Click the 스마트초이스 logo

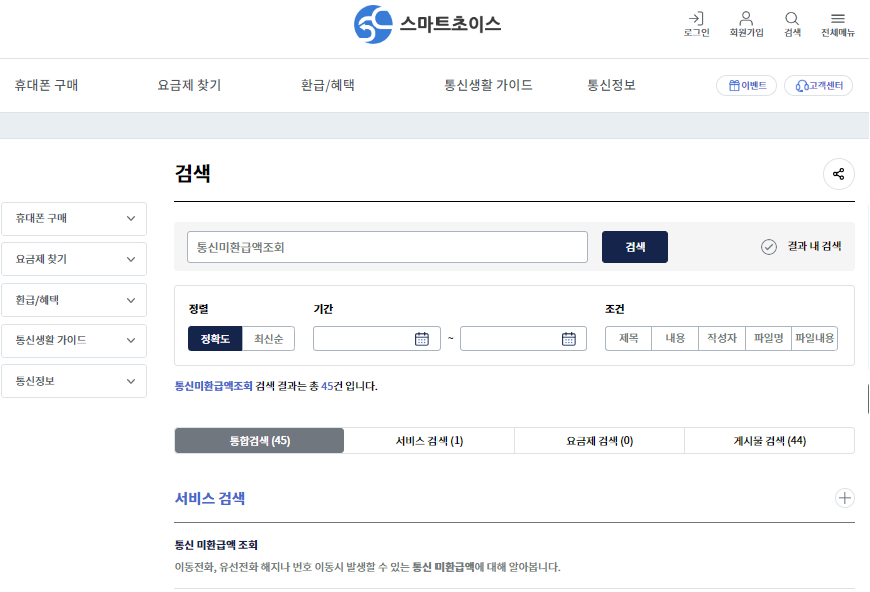pyautogui.click(x=428, y=24)
